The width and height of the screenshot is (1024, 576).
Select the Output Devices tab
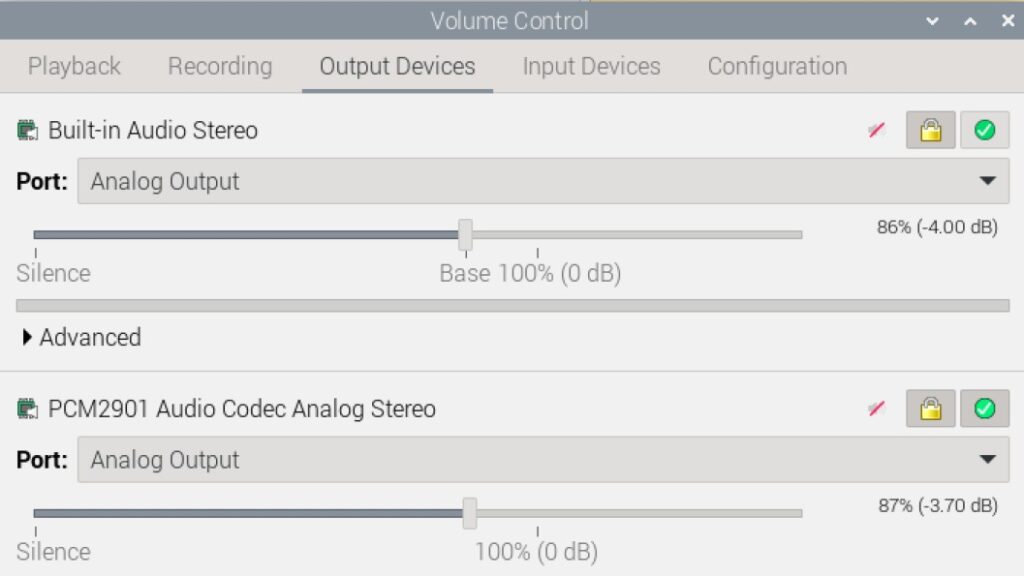(397, 66)
